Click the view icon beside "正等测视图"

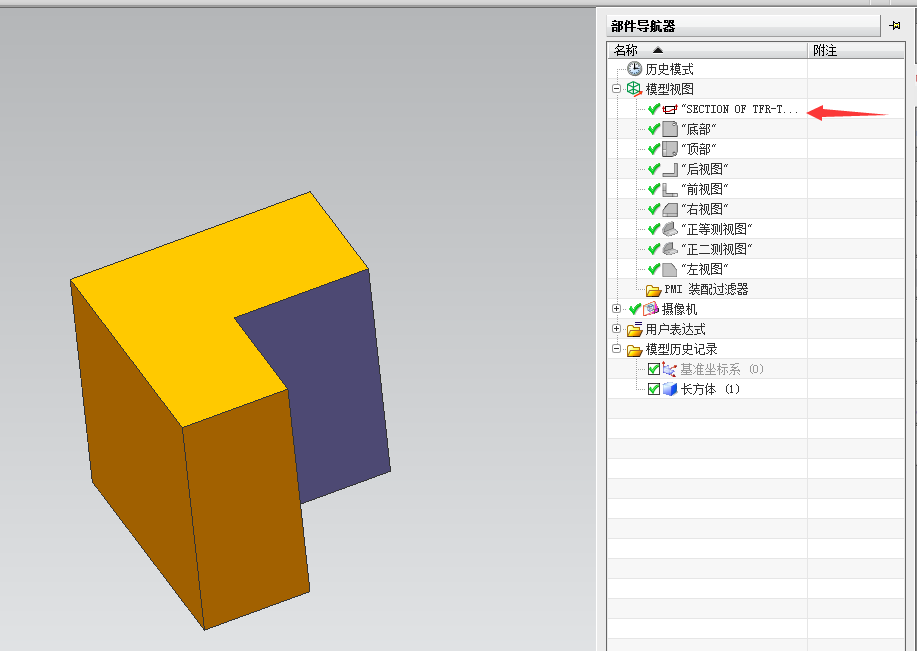(670, 229)
